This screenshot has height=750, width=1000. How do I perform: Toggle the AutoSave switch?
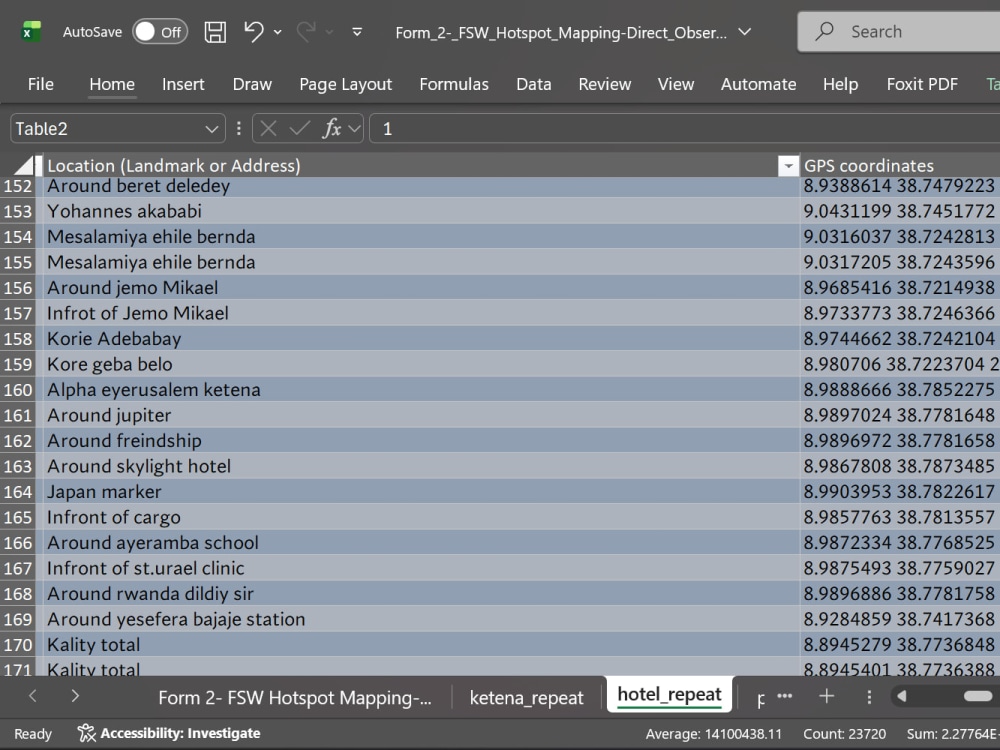[159, 32]
